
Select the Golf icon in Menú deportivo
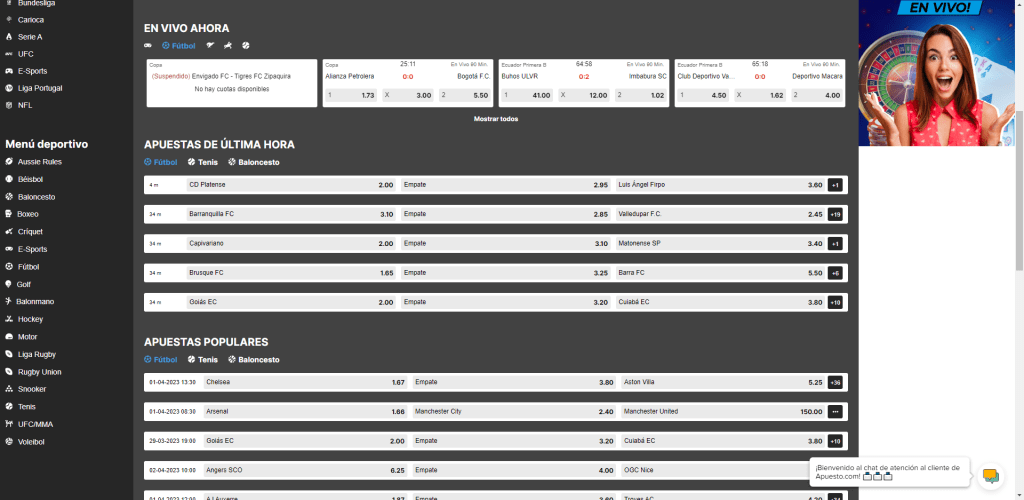click(8, 284)
